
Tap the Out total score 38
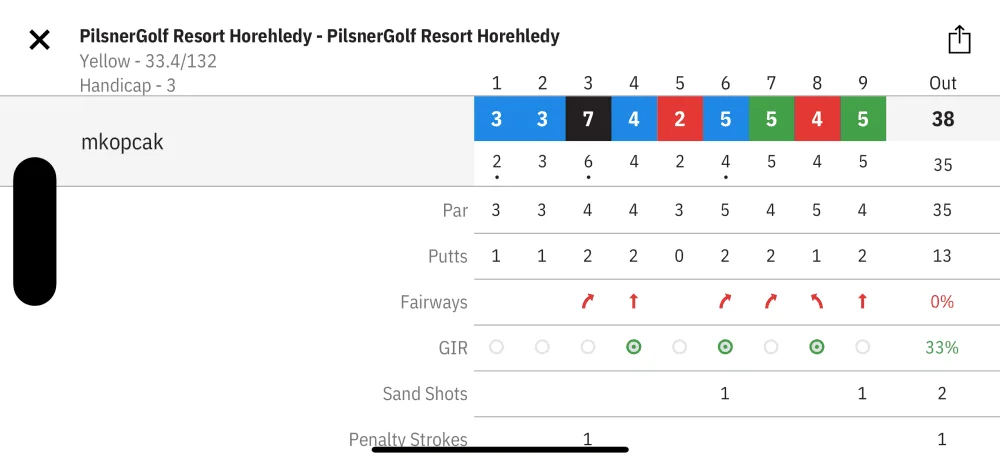(x=943, y=119)
